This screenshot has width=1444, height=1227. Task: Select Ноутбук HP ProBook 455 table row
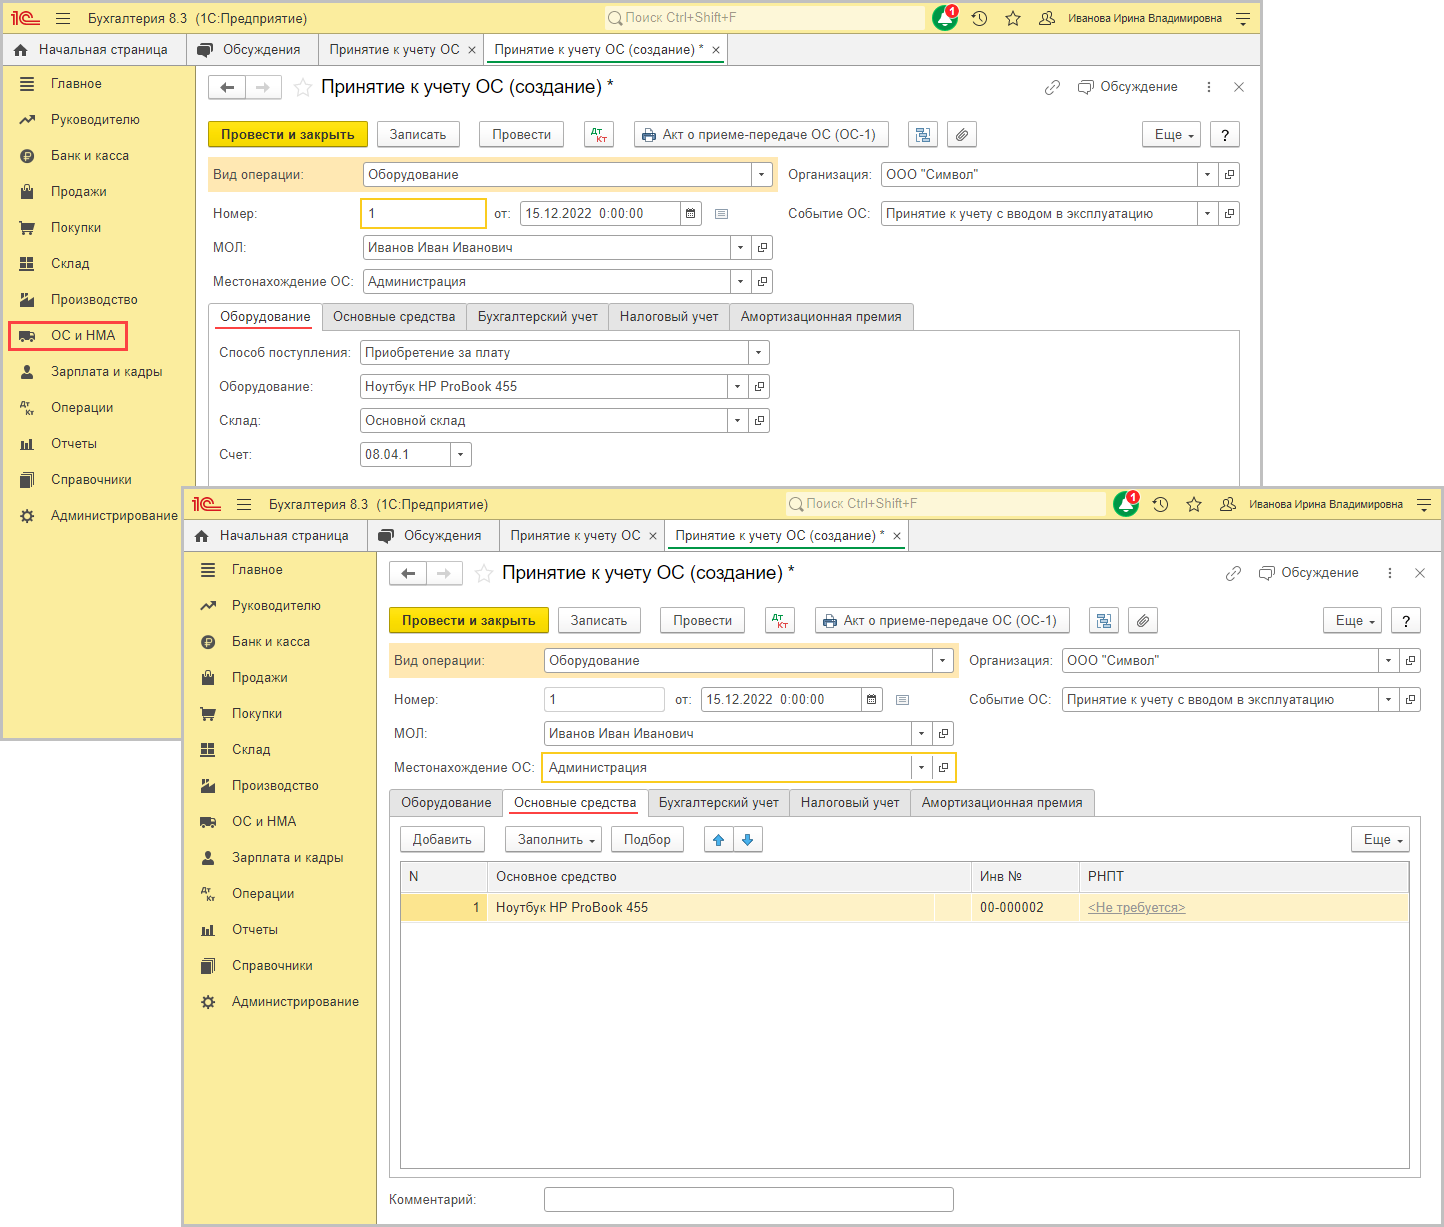click(904, 907)
